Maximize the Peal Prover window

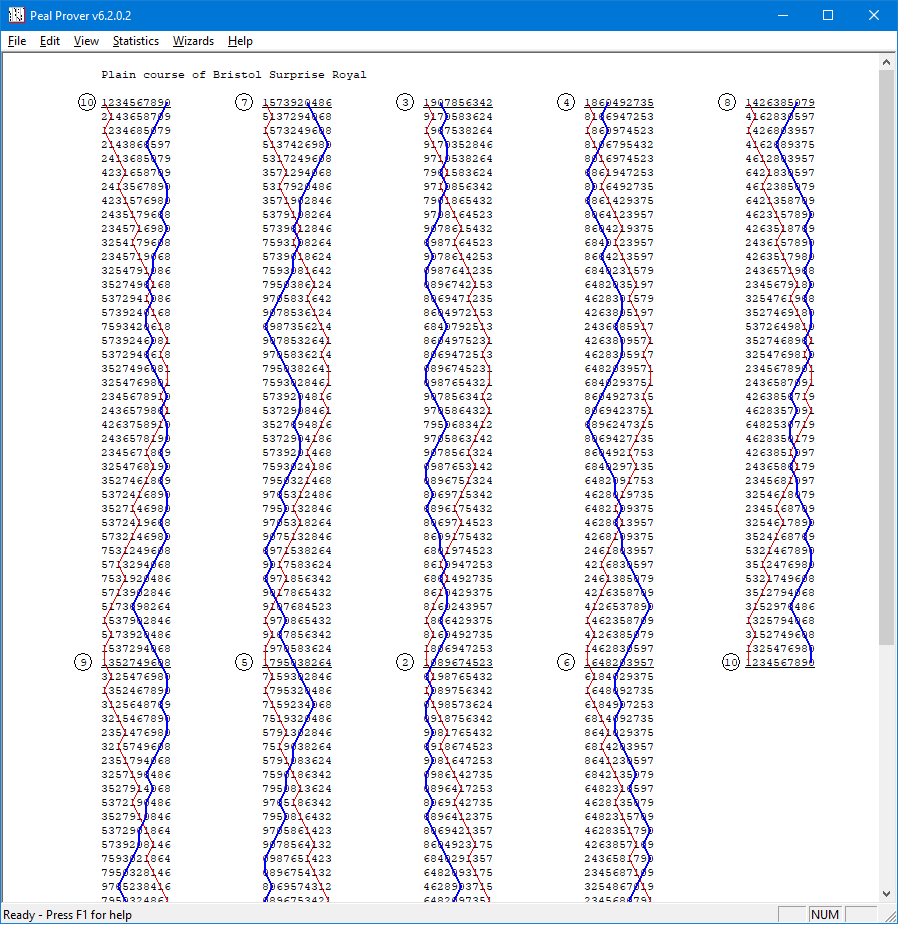pos(828,15)
